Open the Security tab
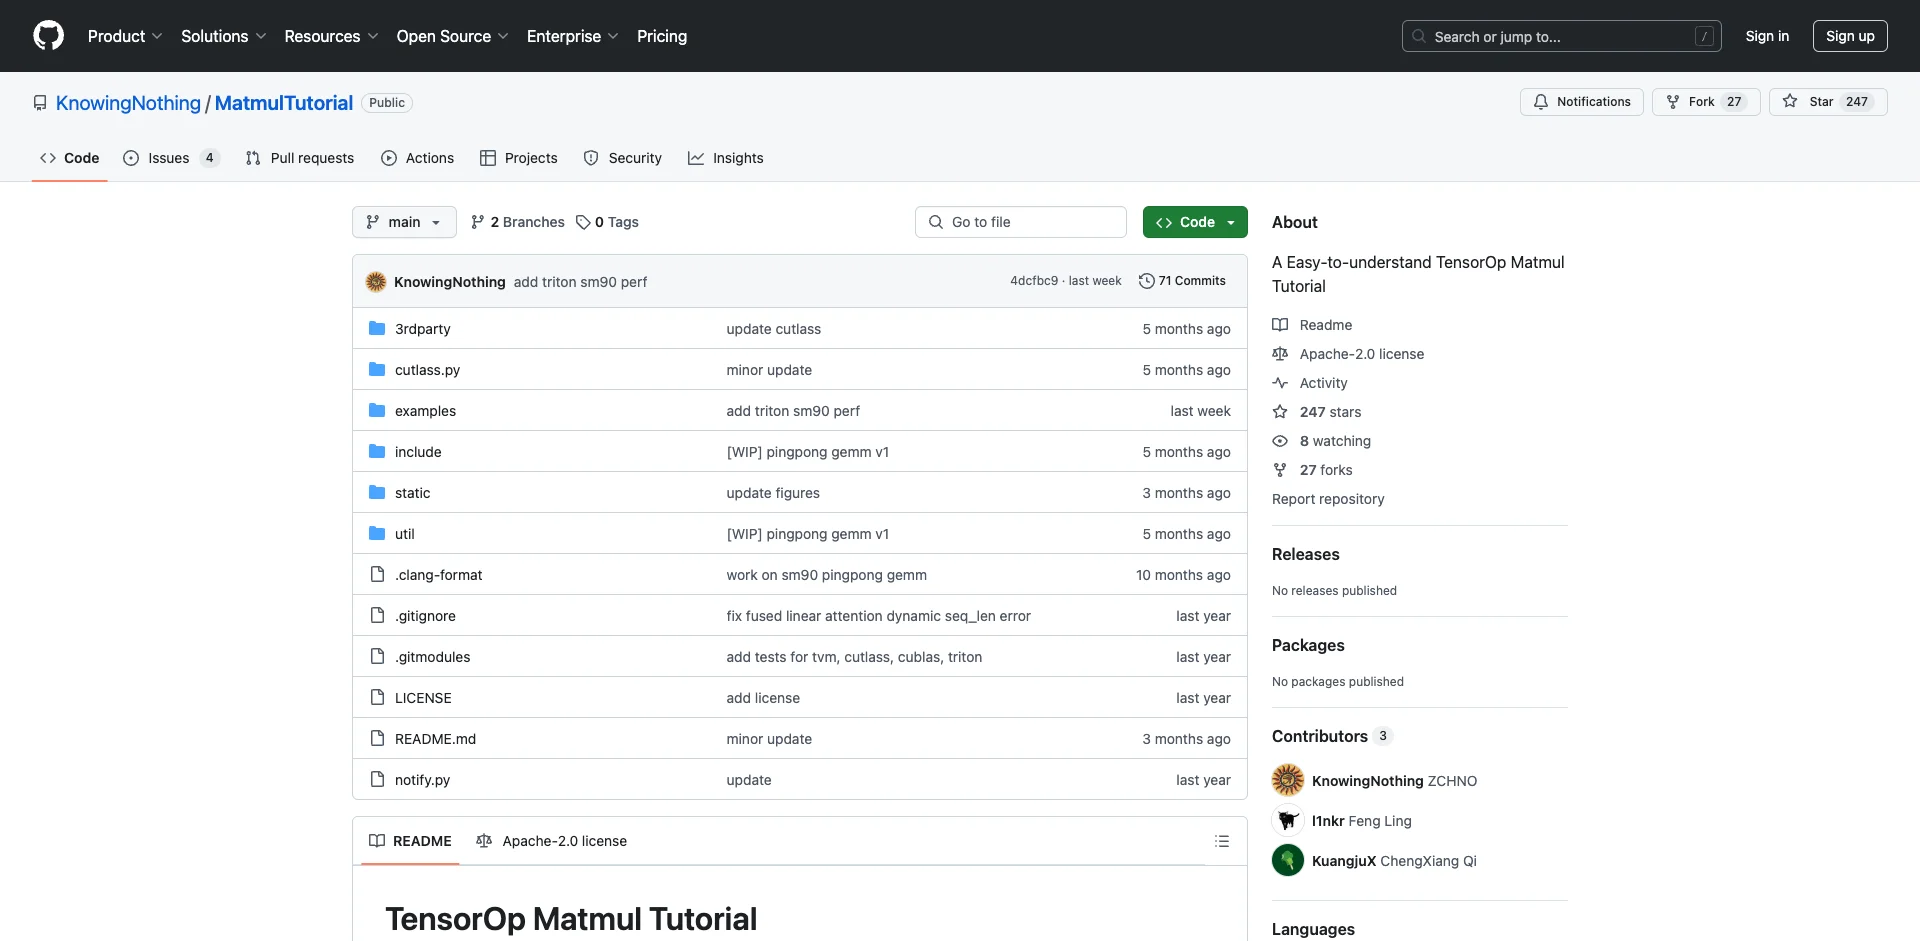This screenshot has width=1920, height=941. 623,158
